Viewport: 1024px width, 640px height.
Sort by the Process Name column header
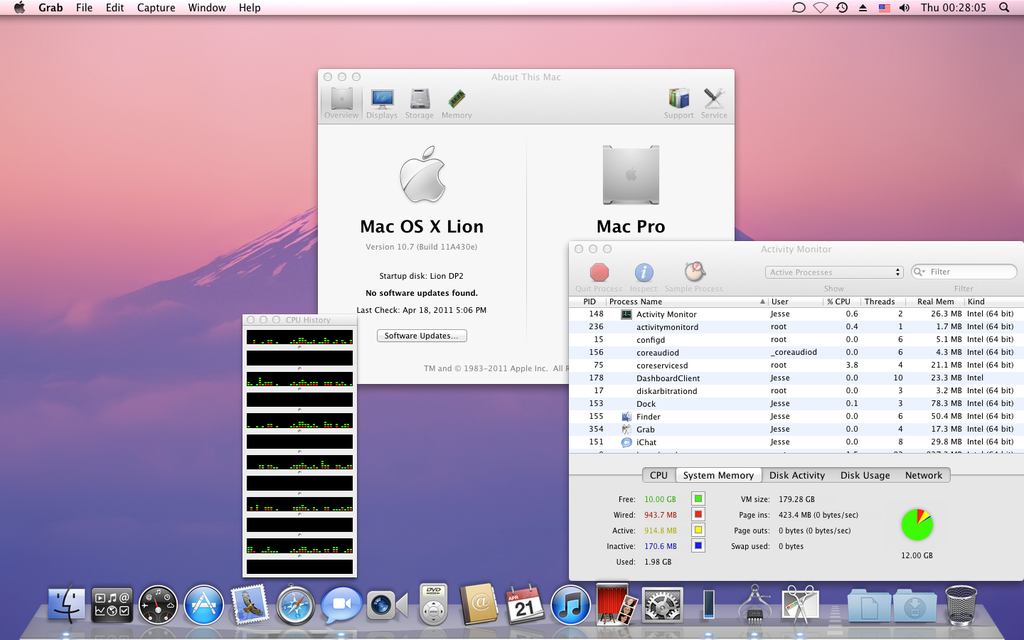pyautogui.click(x=686, y=302)
